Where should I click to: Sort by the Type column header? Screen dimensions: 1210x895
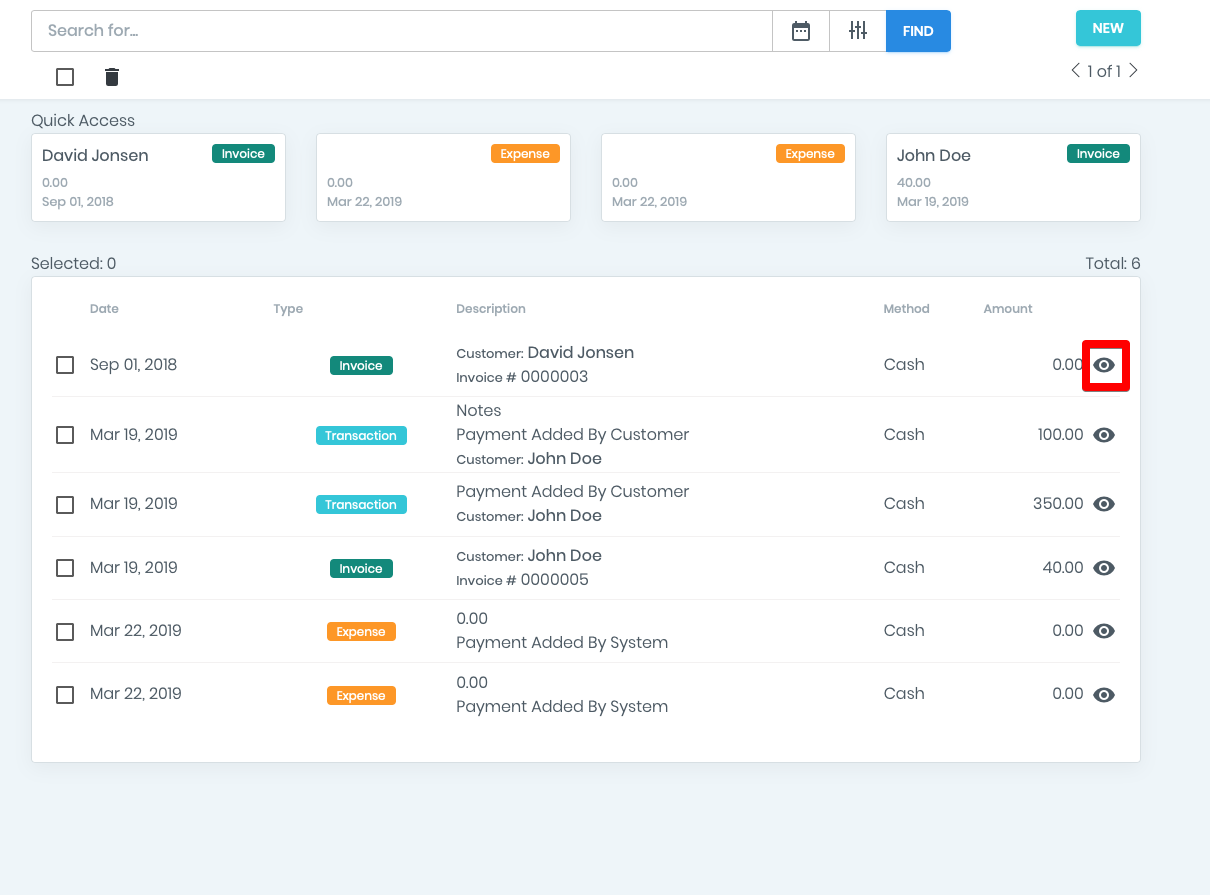(x=288, y=309)
